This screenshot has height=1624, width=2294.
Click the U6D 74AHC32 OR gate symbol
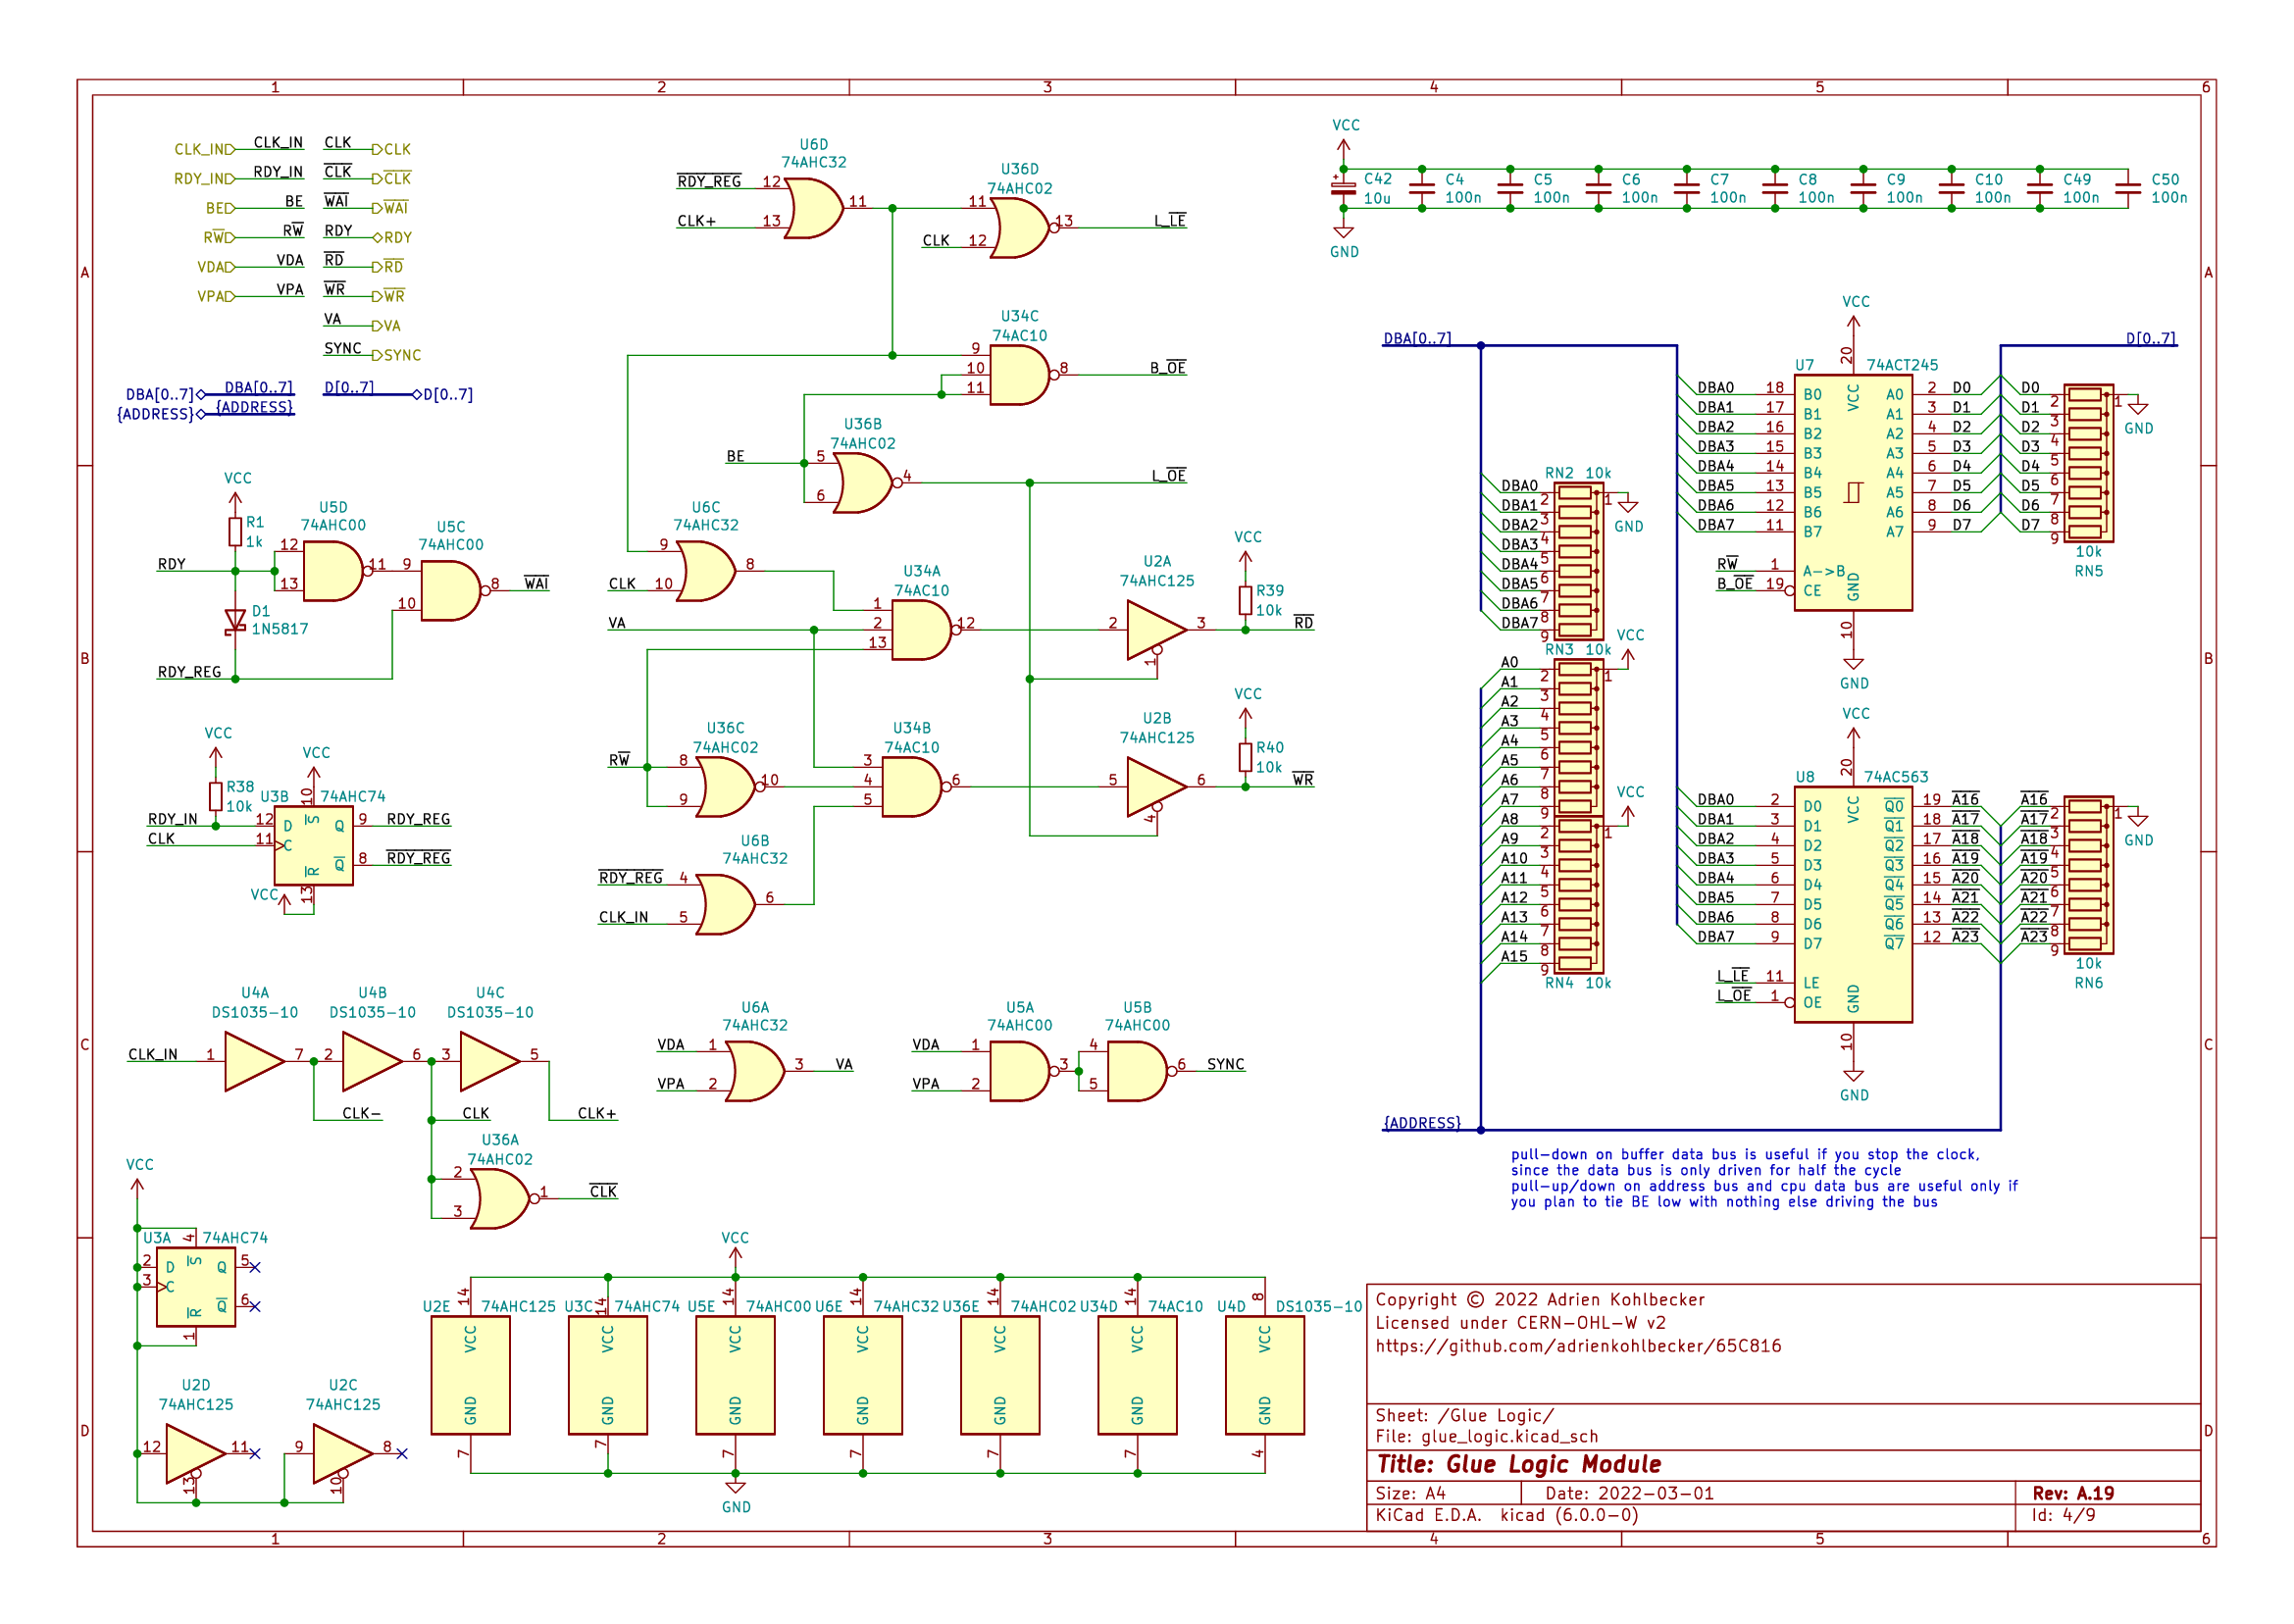(814, 208)
